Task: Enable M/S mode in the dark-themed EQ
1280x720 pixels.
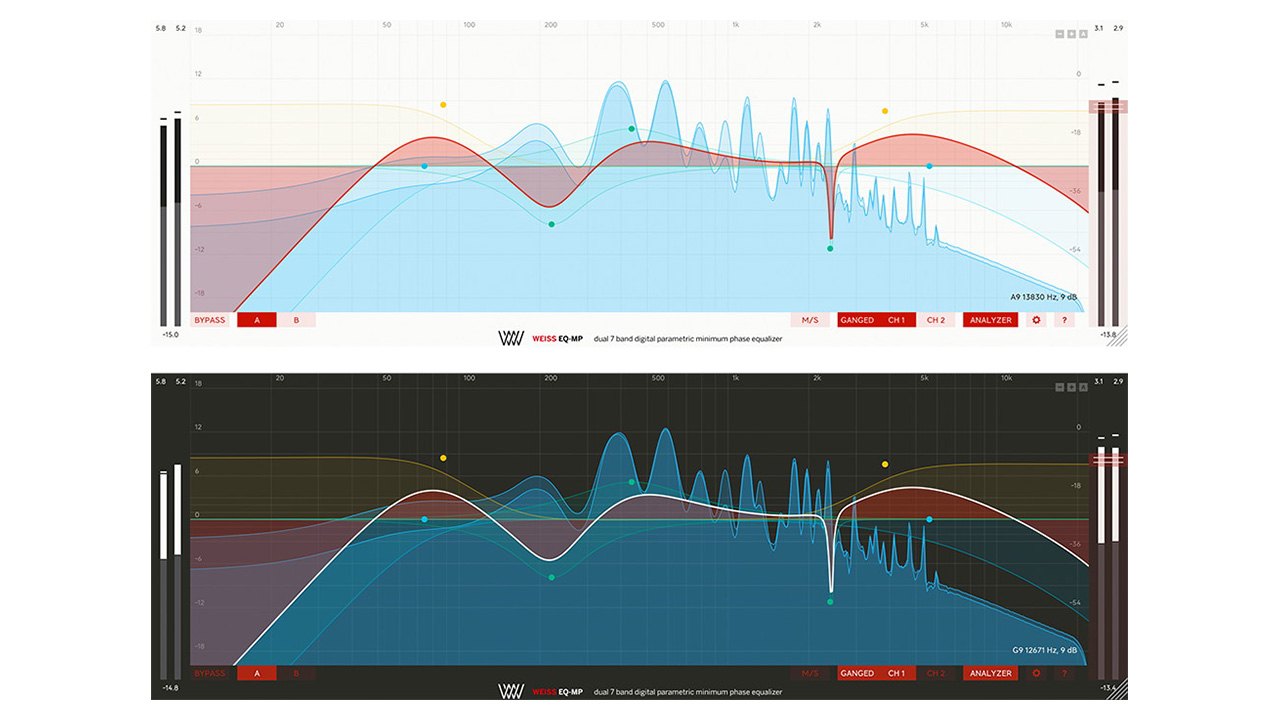Action: tap(809, 673)
